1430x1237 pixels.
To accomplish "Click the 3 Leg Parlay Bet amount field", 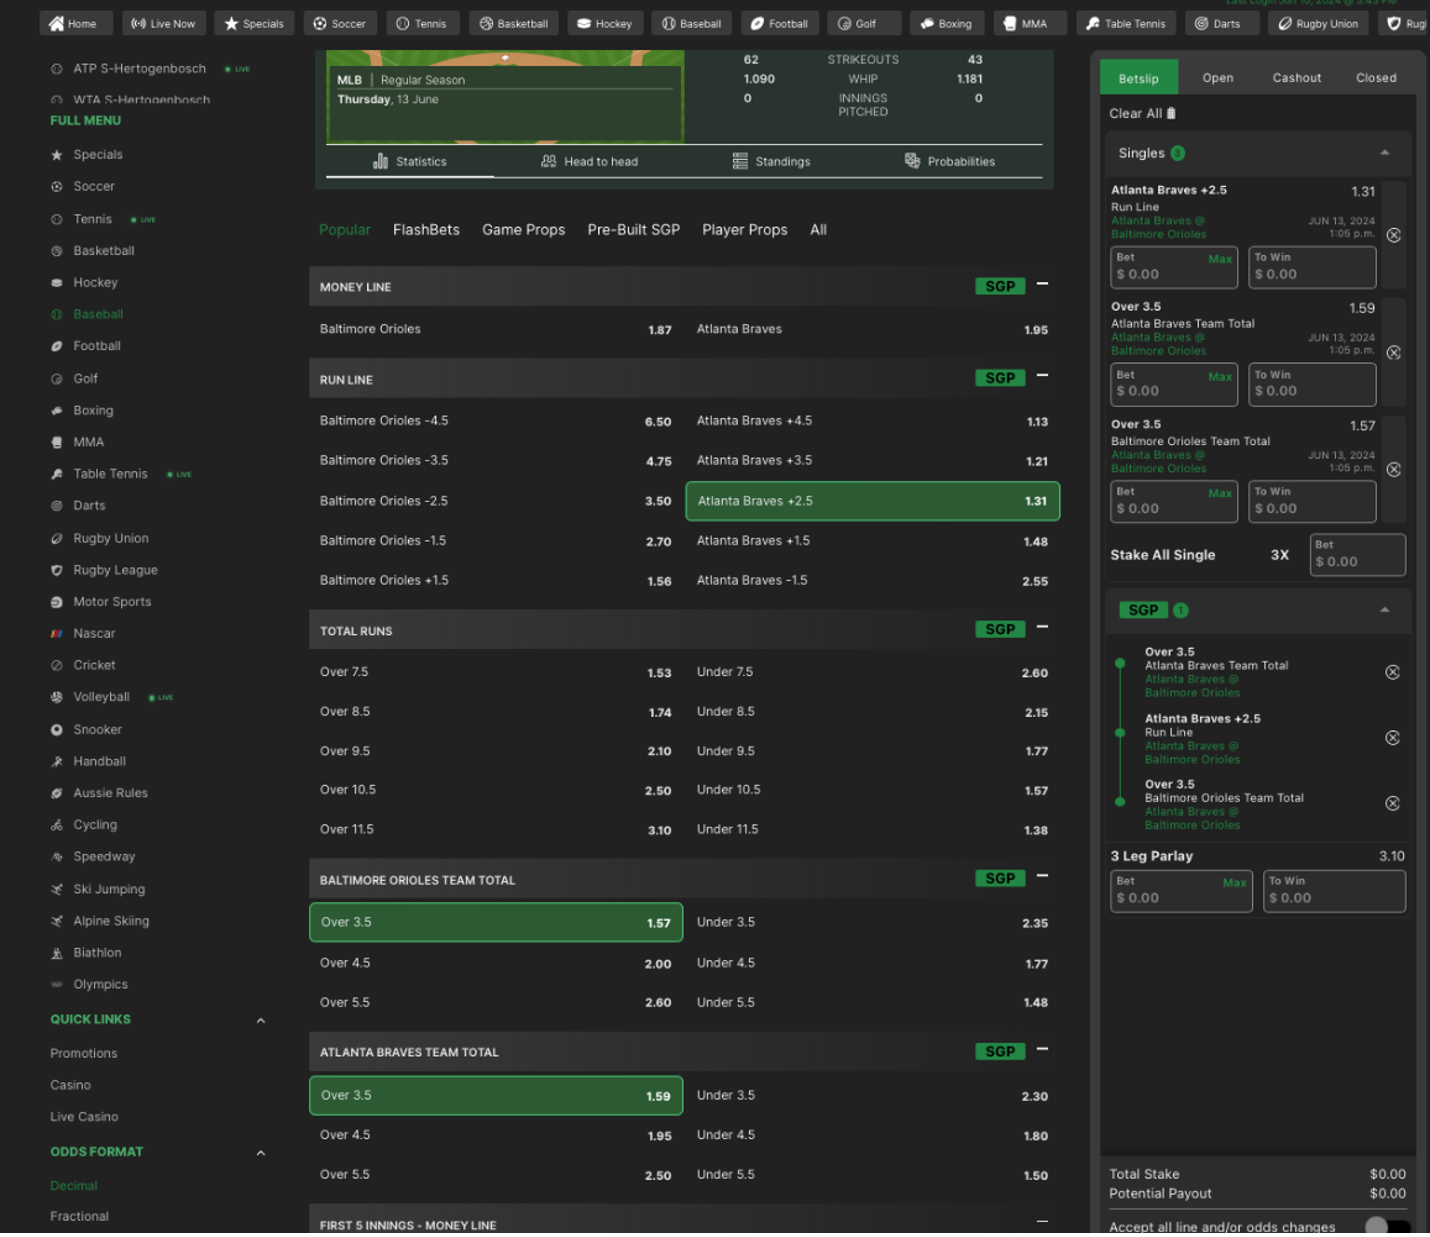I will tap(1181, 891).
